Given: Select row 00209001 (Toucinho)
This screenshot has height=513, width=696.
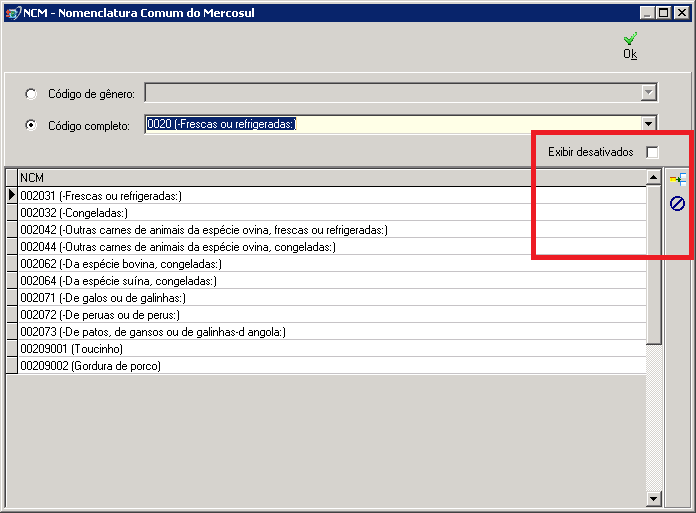Looking at the screenshot, I should [332, 349].
